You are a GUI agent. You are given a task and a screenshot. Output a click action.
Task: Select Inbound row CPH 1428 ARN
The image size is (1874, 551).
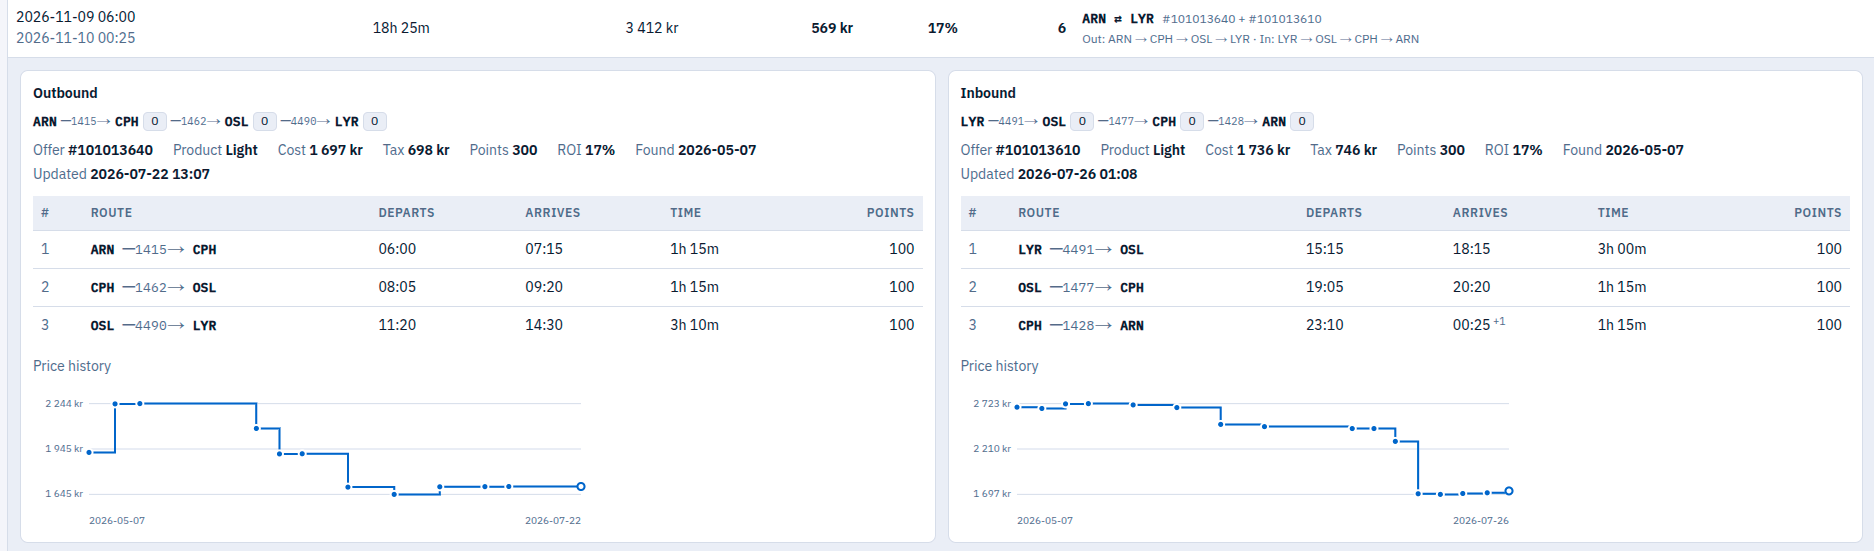tap(1405, 325)
